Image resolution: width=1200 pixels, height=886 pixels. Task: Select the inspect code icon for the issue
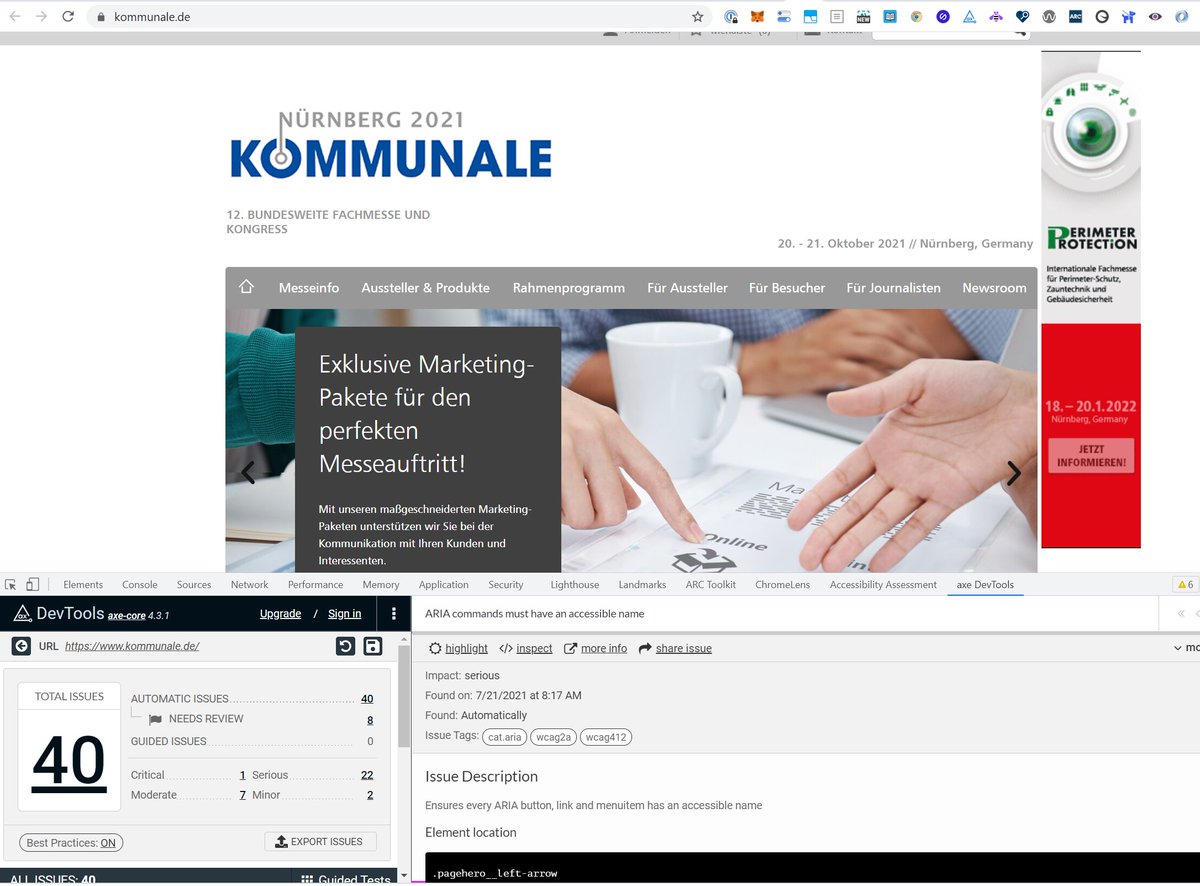508,648
